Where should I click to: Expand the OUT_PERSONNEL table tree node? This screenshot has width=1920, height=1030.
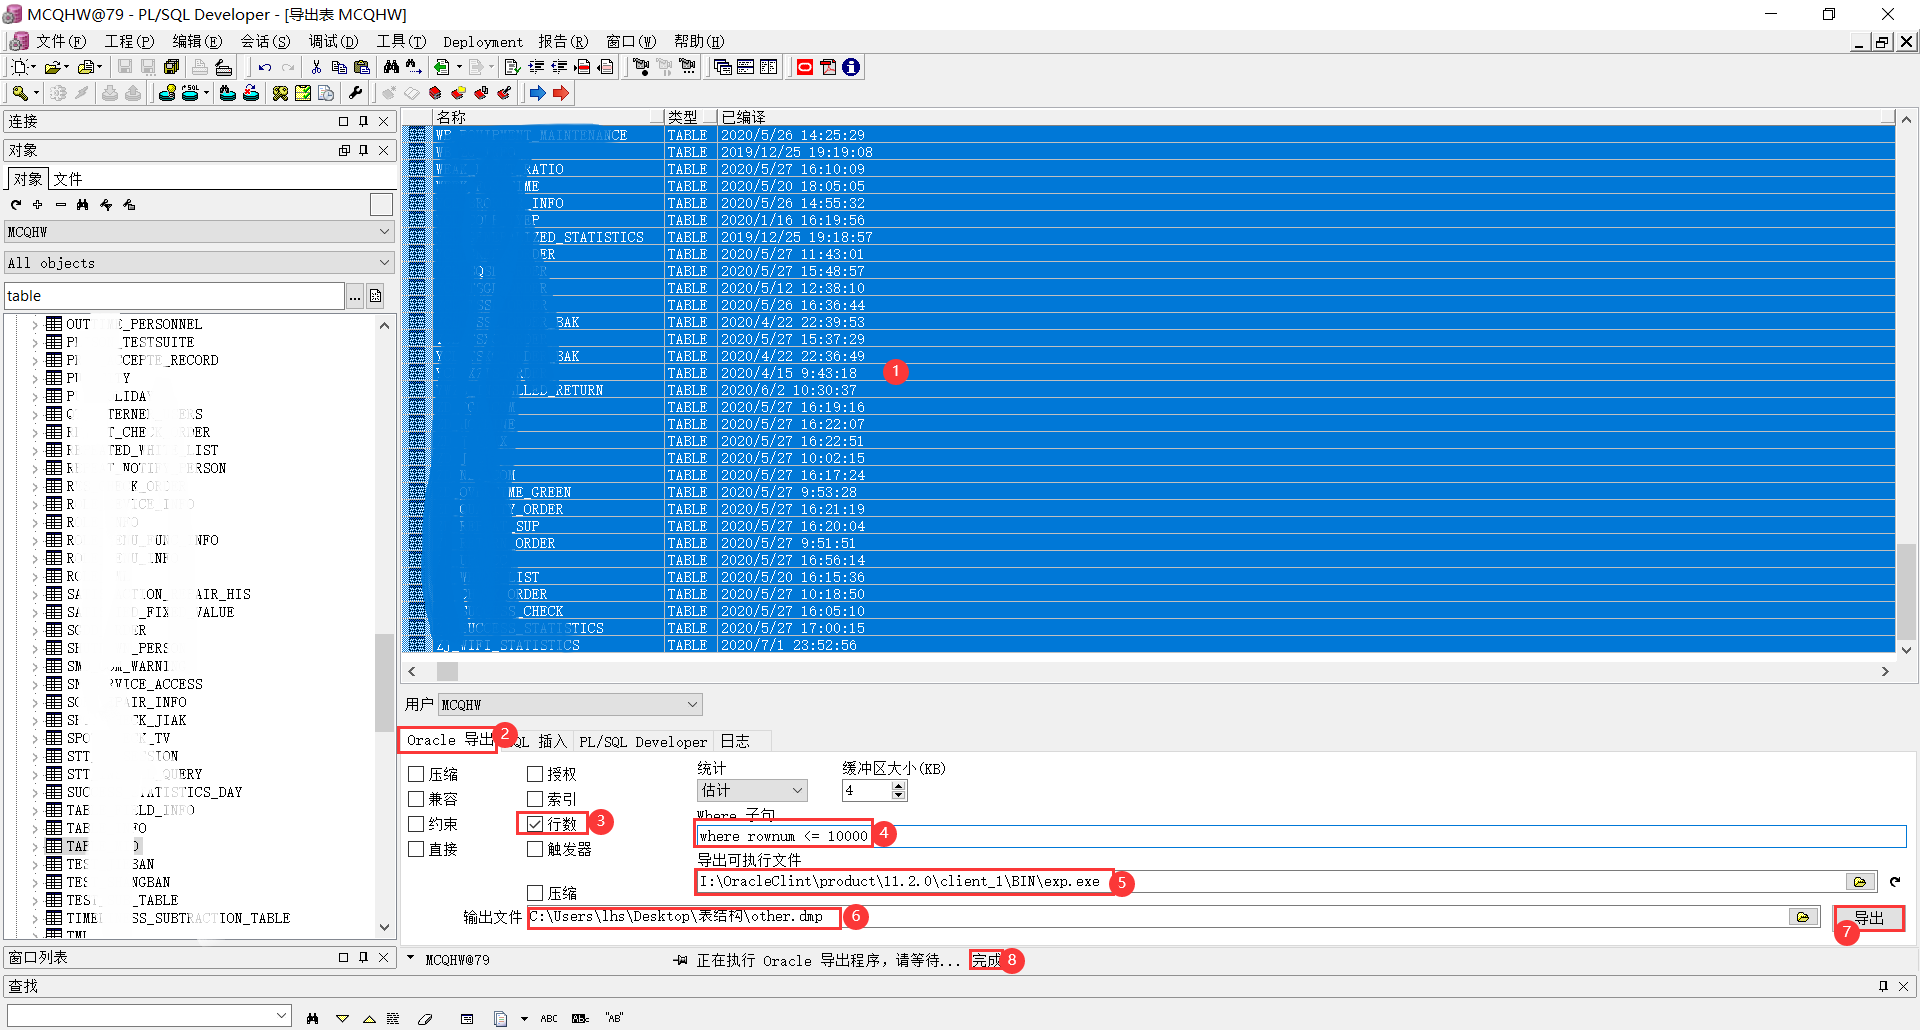[x=35, y=325]
